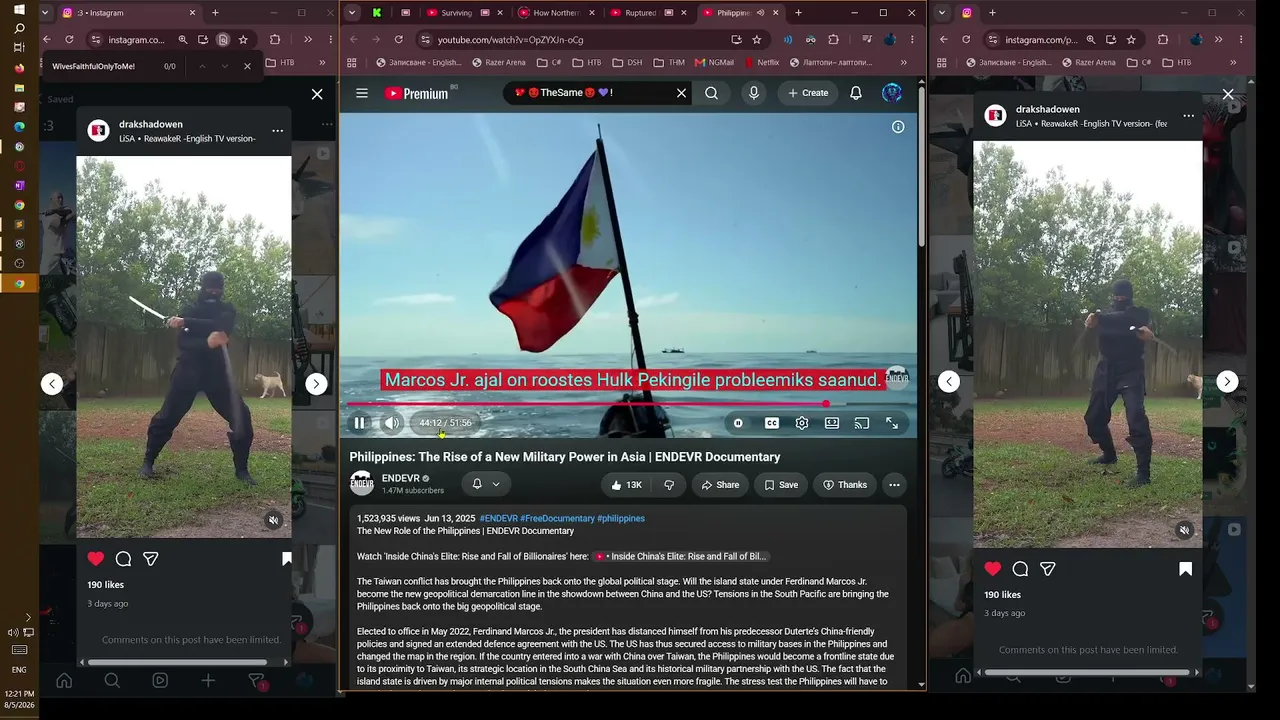Open Instagram home in left window
The image size is (1280, 720).
pos(64,681)
